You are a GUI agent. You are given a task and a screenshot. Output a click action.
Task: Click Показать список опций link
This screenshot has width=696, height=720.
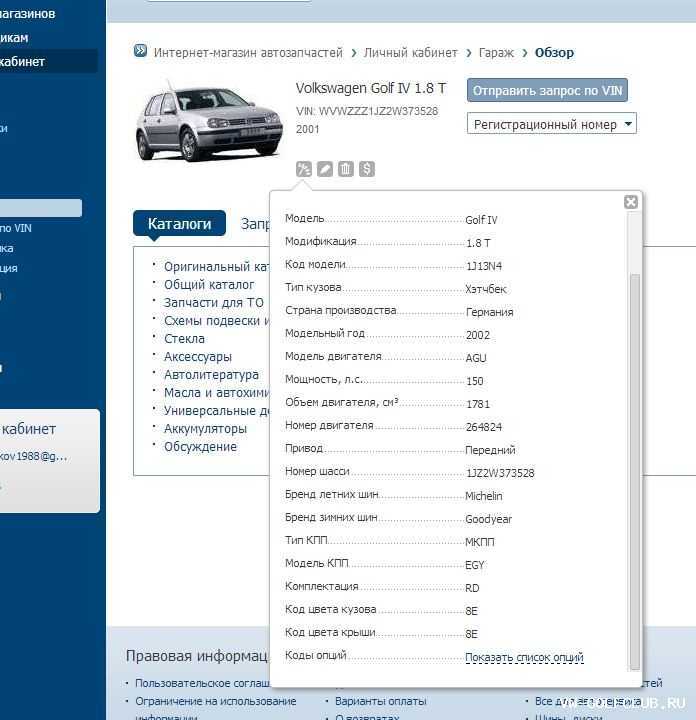(524, 658)
